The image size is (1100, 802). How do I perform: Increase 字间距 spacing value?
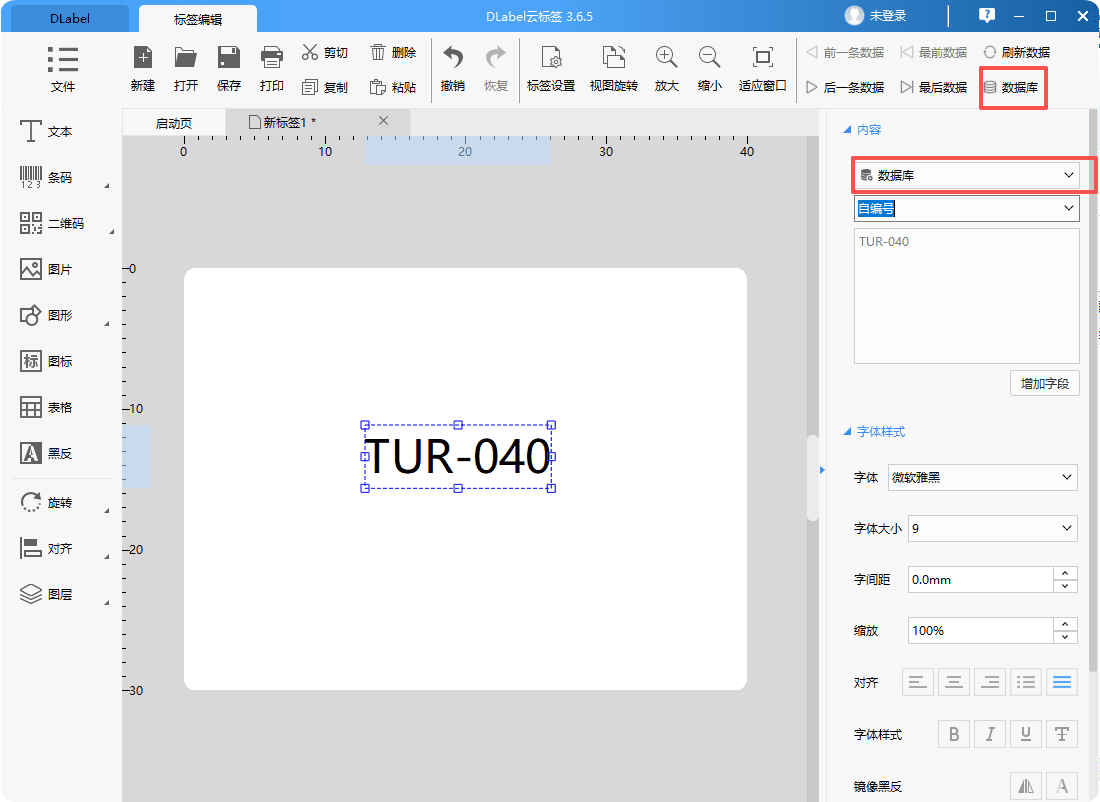coord(1065,573)
